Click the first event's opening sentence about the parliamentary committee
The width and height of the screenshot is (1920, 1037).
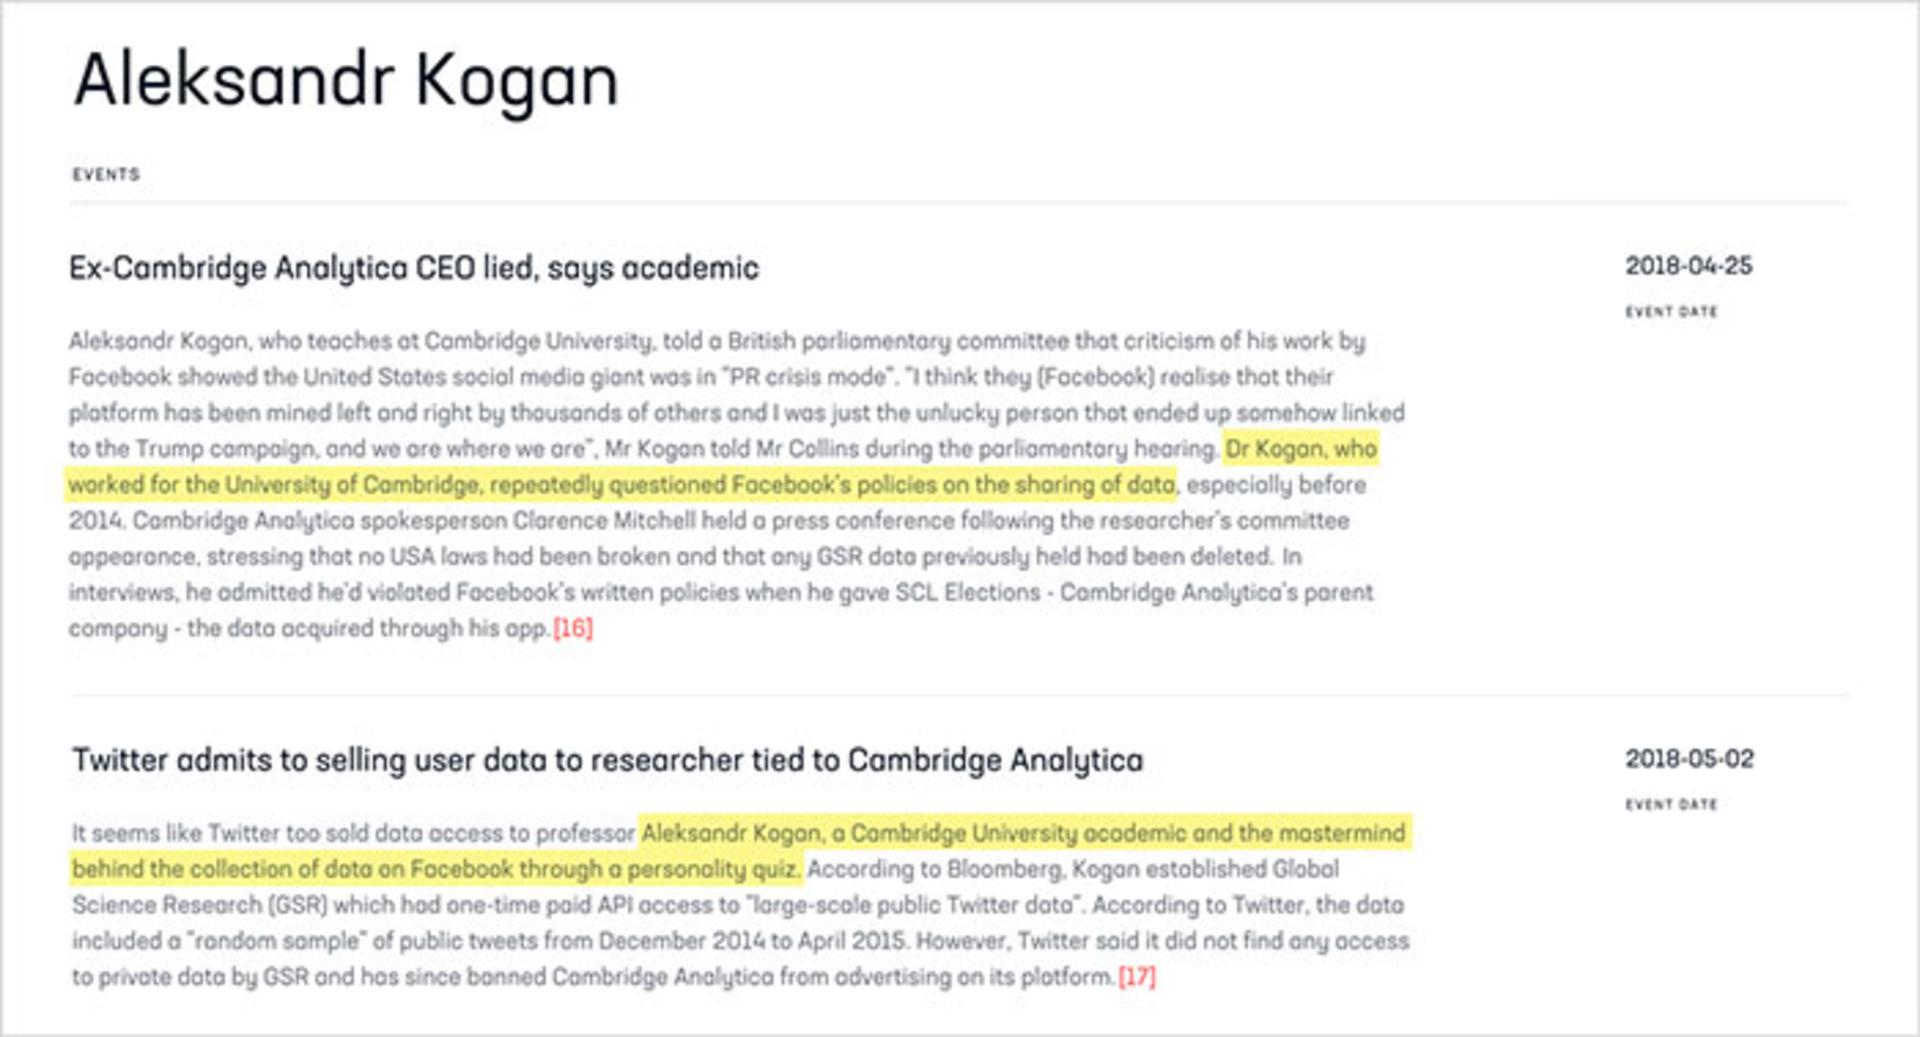717,342
